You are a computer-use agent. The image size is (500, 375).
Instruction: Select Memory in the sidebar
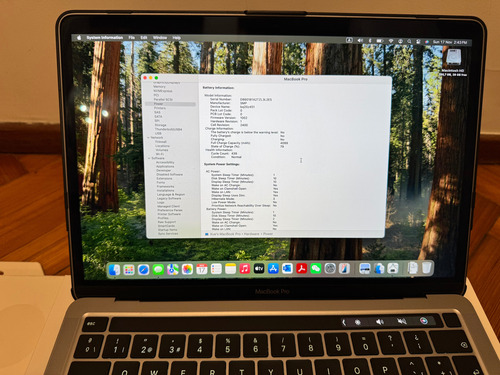[x=159, y=87]
